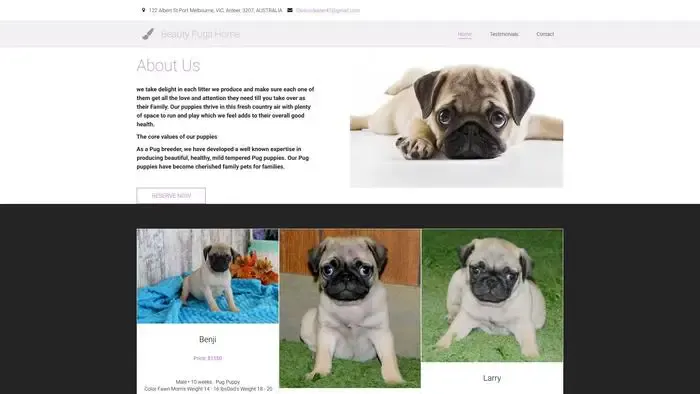
Task: Click the About Us heading
Action: [168, 66]
